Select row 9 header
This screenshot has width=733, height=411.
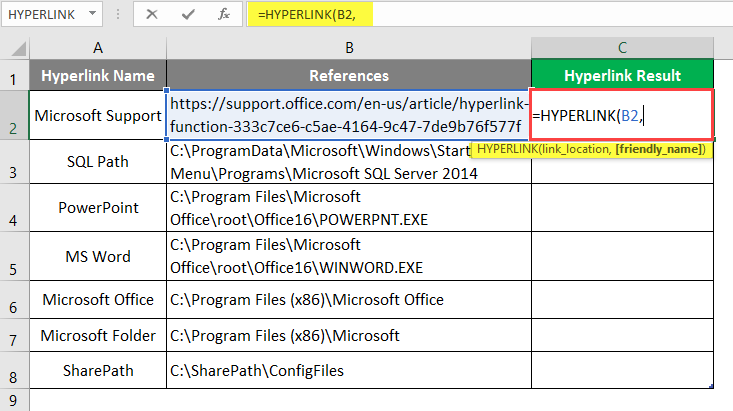(14, 400)
